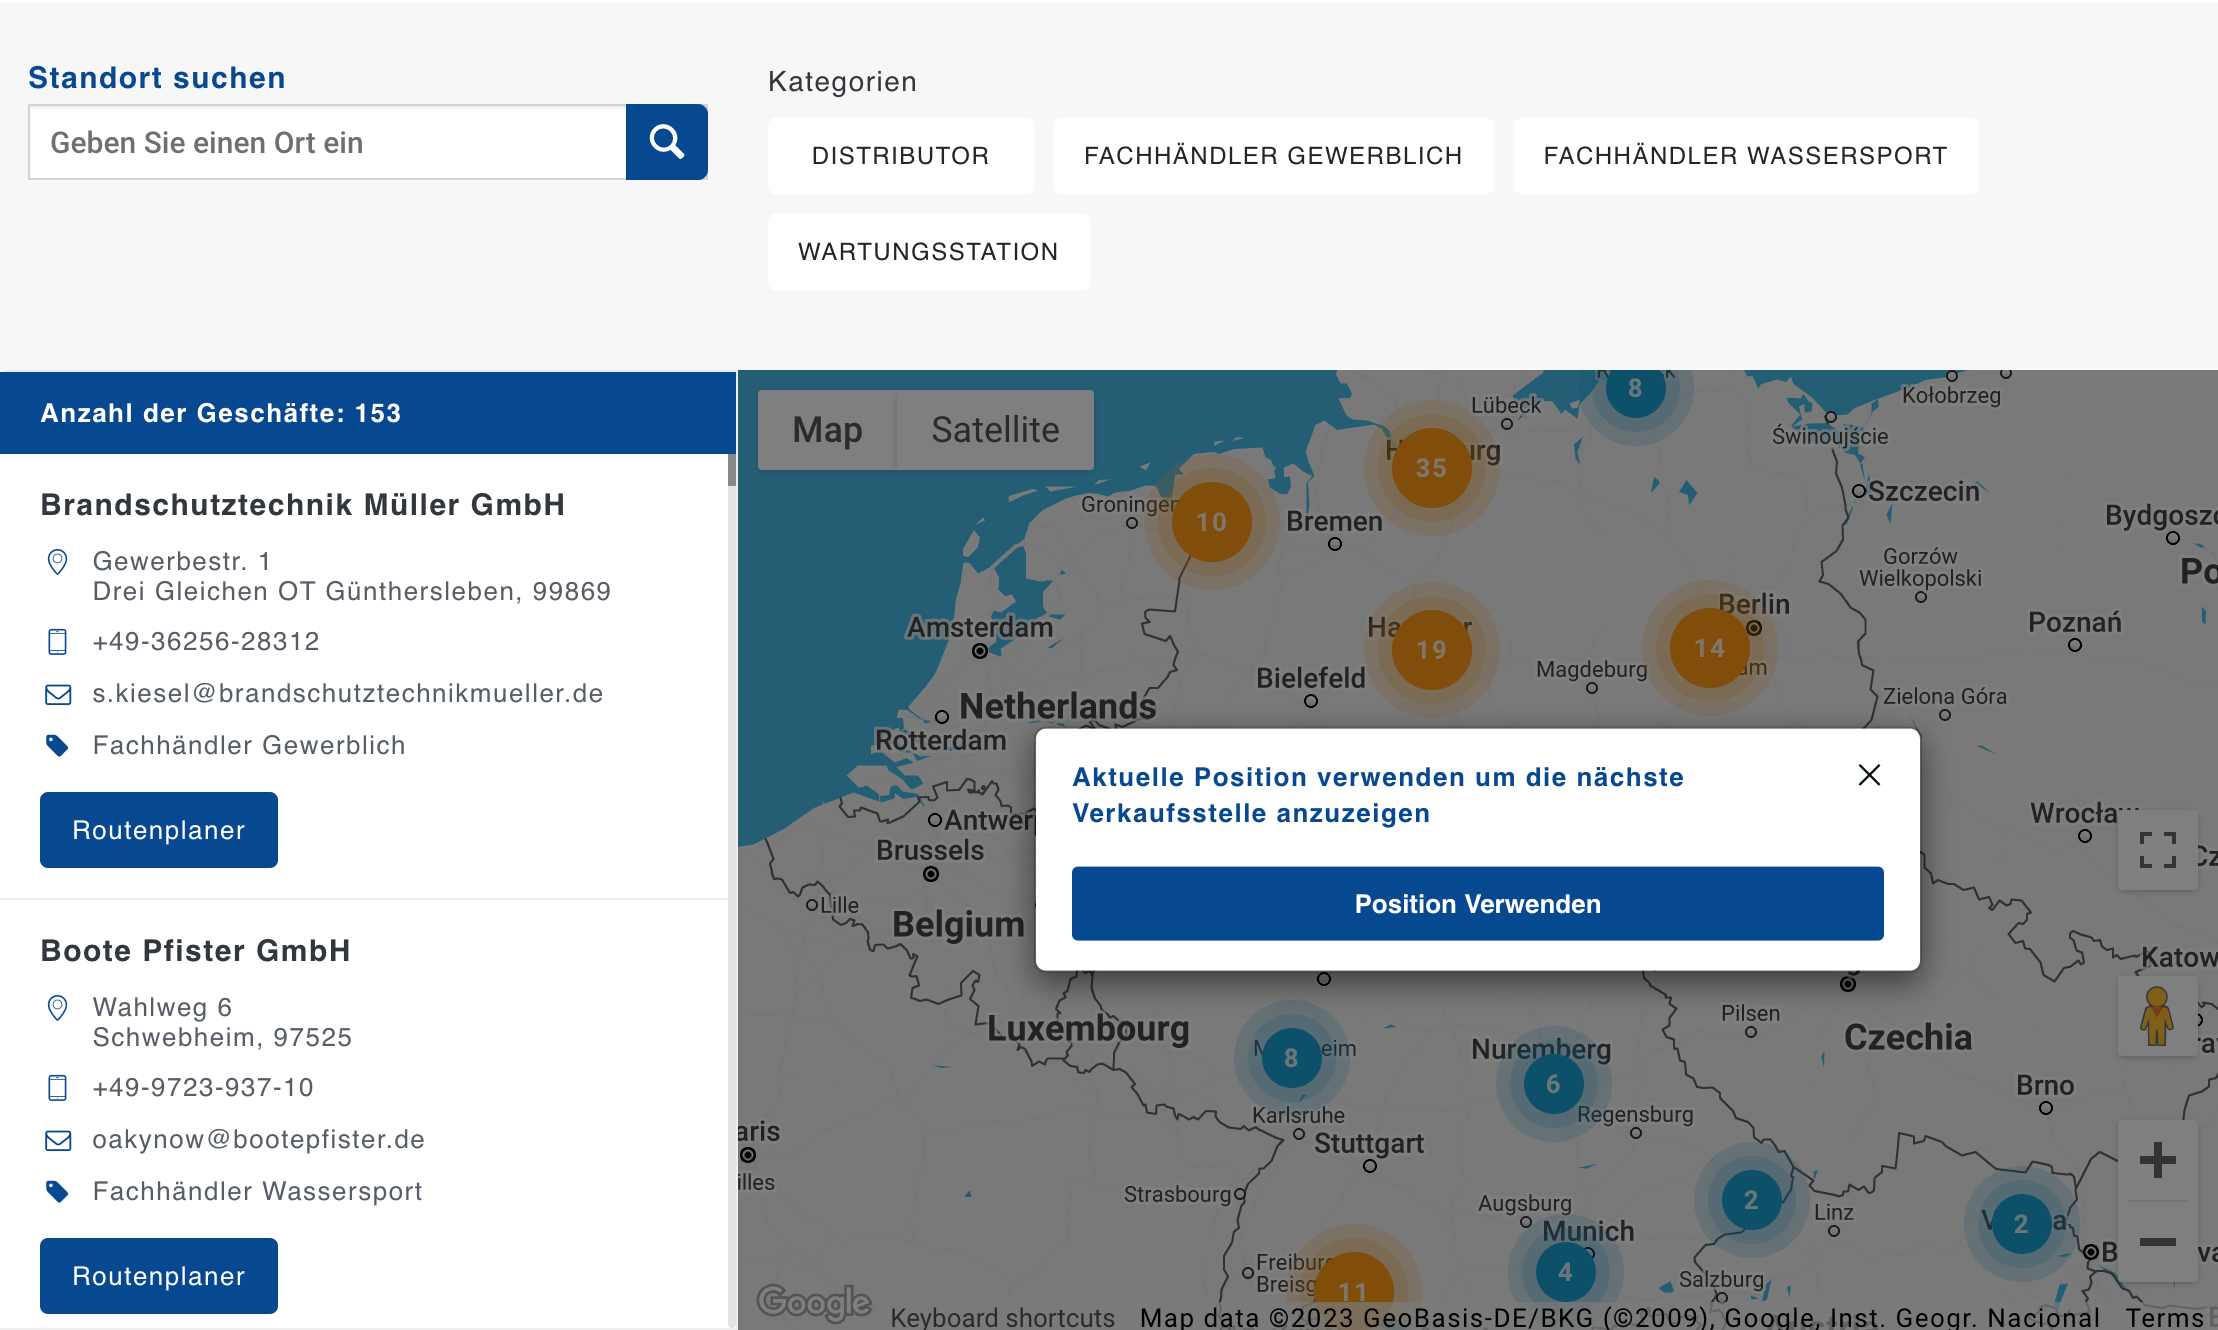The width and height of the screenshot is (2218, 1330).
Task: Click the Street View pegman icon
Action: coord(2156,1016)
